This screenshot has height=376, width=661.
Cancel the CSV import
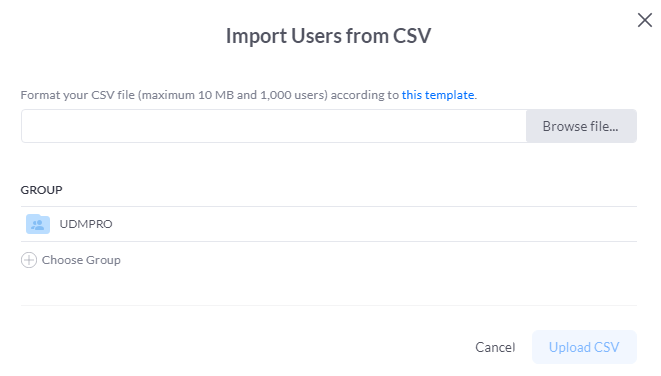coord(495,347)
